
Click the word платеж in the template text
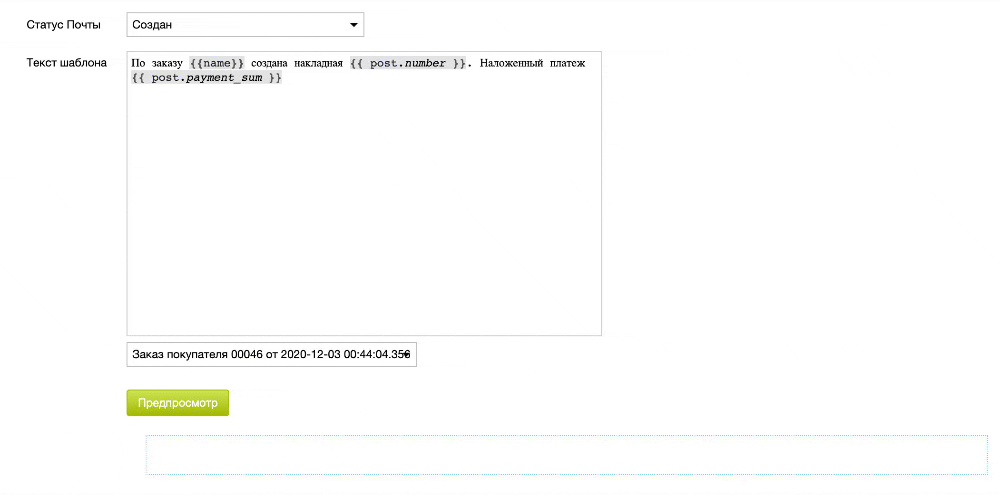tap(572, 63)
